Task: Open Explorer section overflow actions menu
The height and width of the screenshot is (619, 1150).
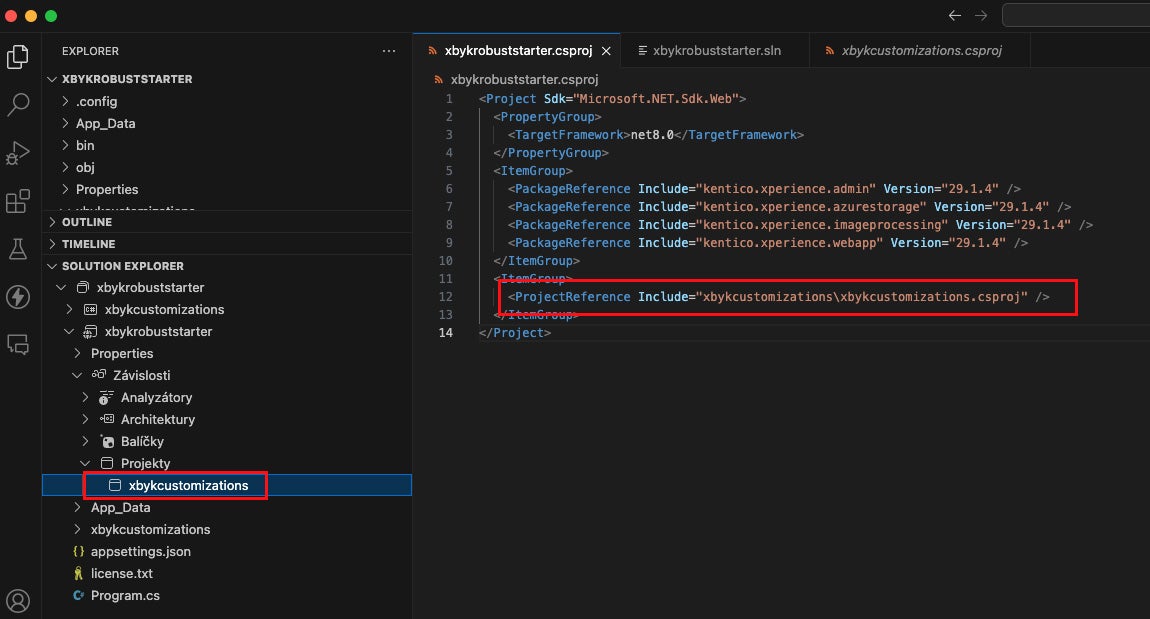Action: tap(389, 50)
